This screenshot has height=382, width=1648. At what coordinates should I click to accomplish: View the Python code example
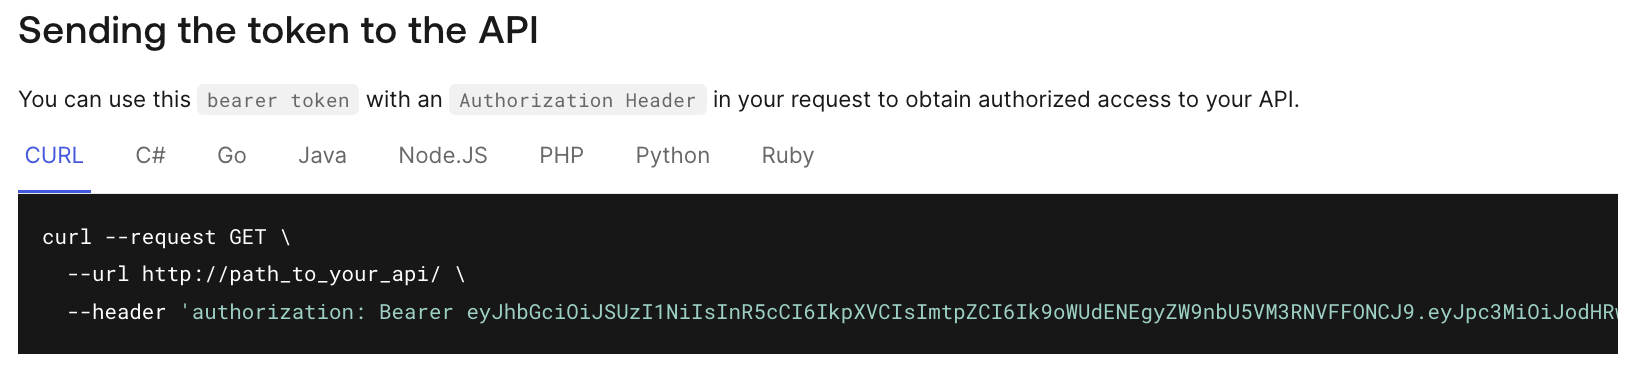[673, 156]
